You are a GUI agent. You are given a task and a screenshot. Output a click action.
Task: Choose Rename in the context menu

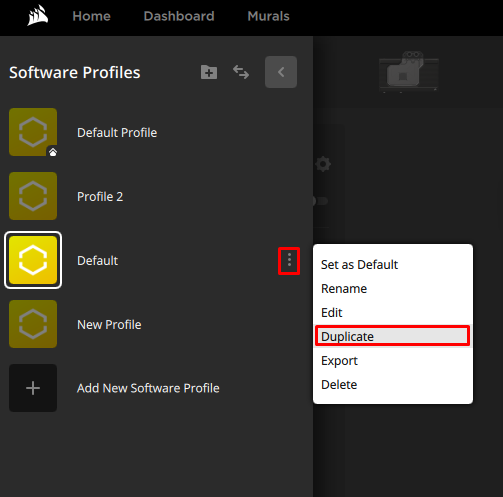tap(393, 289)
